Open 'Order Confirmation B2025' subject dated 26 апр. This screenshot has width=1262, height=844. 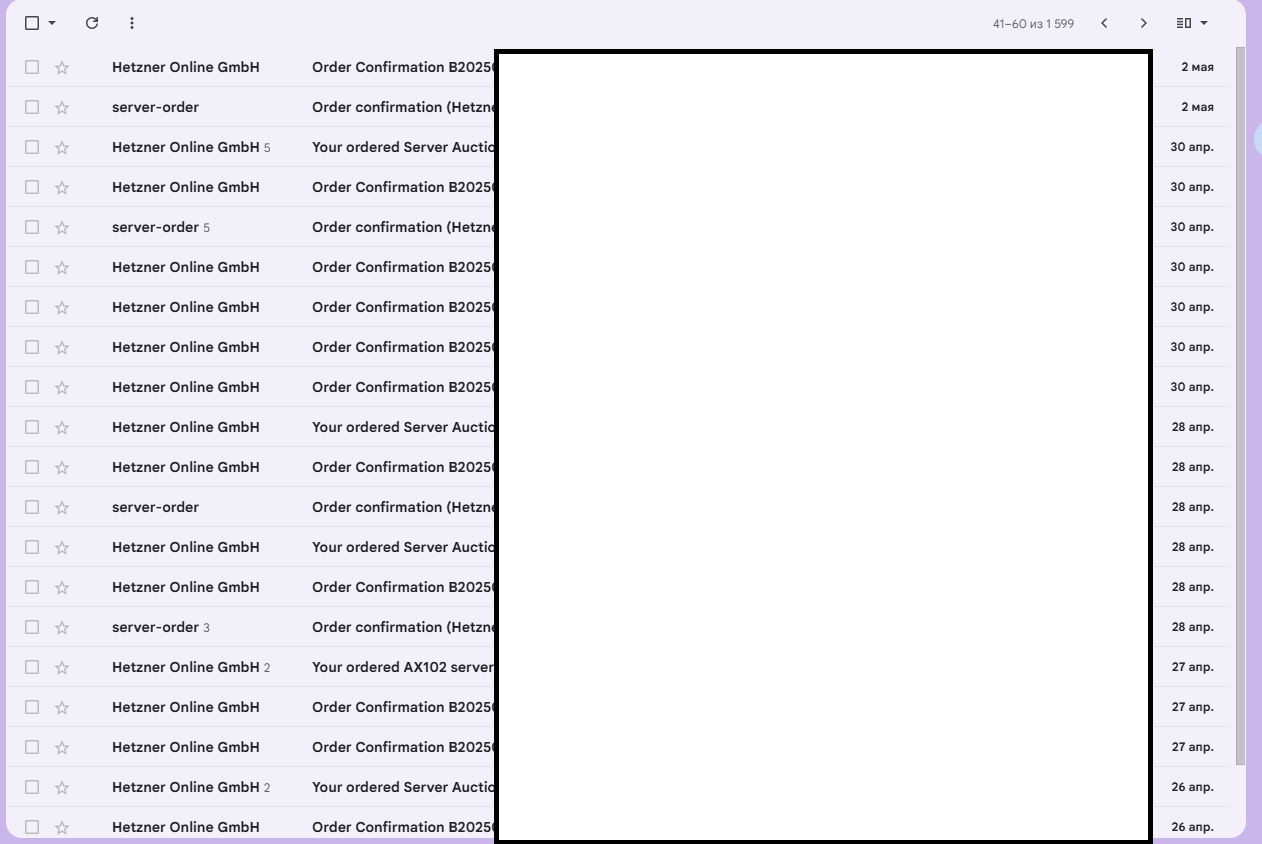pyautogui.click(x=403, y=827)
